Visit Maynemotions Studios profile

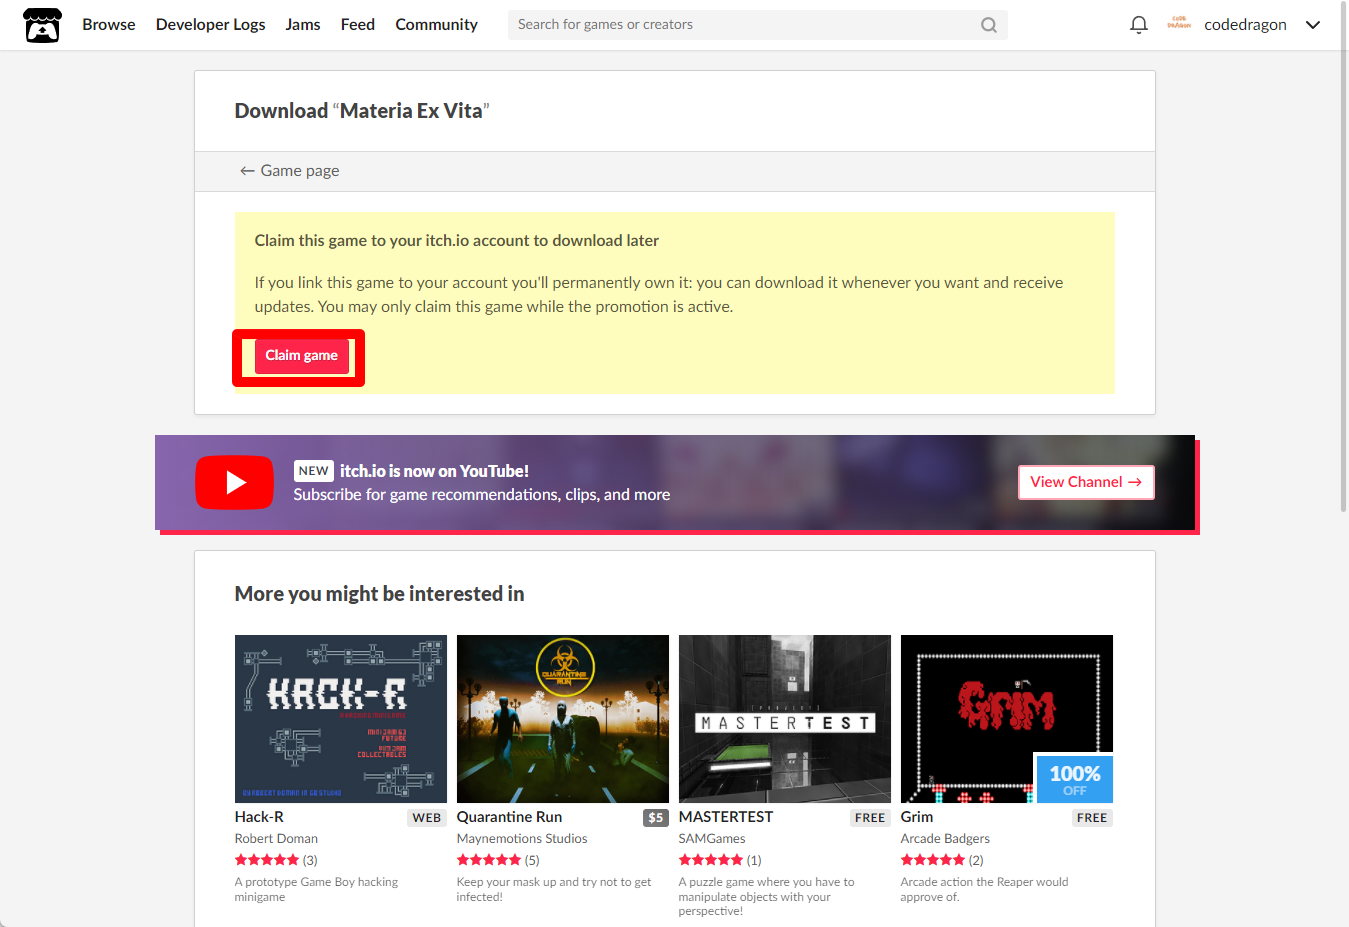(522, 839)
